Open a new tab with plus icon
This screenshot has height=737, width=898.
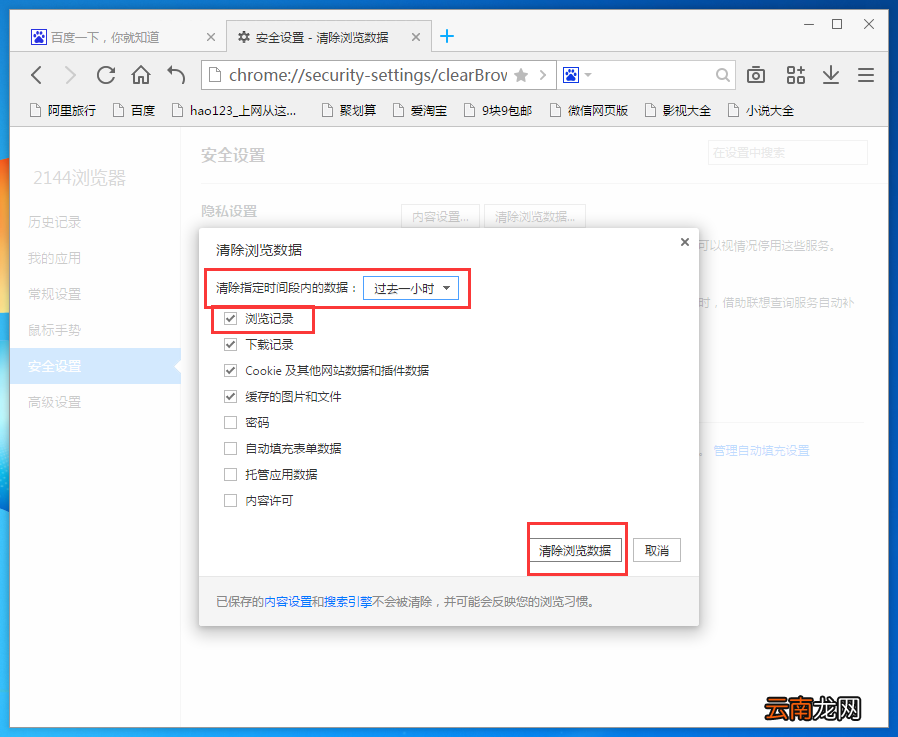pyautogui.click(x=447, y=37)
